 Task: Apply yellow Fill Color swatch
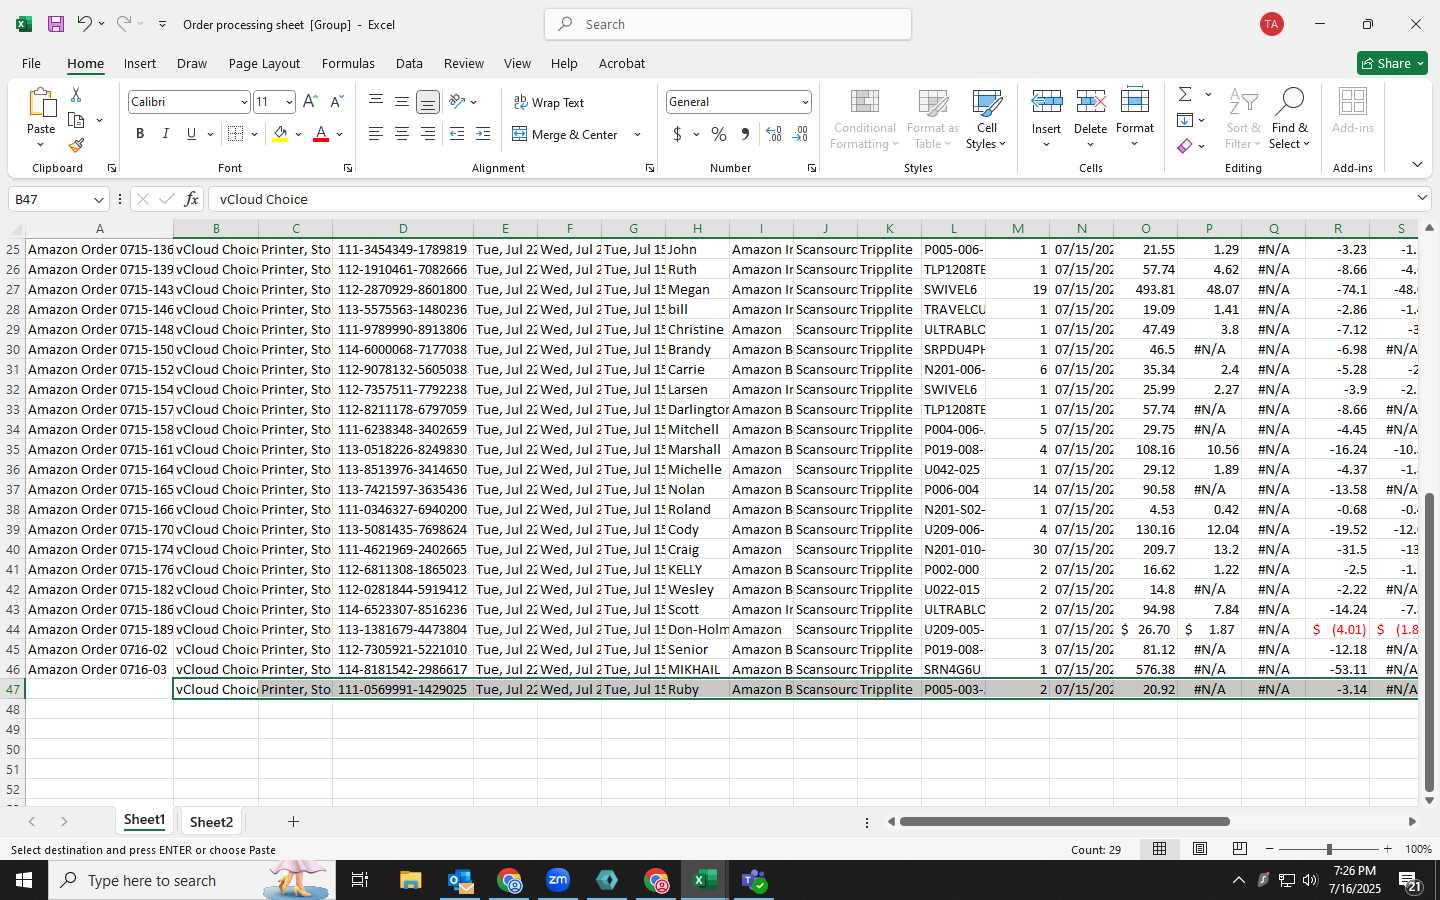[x=280, y=134]
